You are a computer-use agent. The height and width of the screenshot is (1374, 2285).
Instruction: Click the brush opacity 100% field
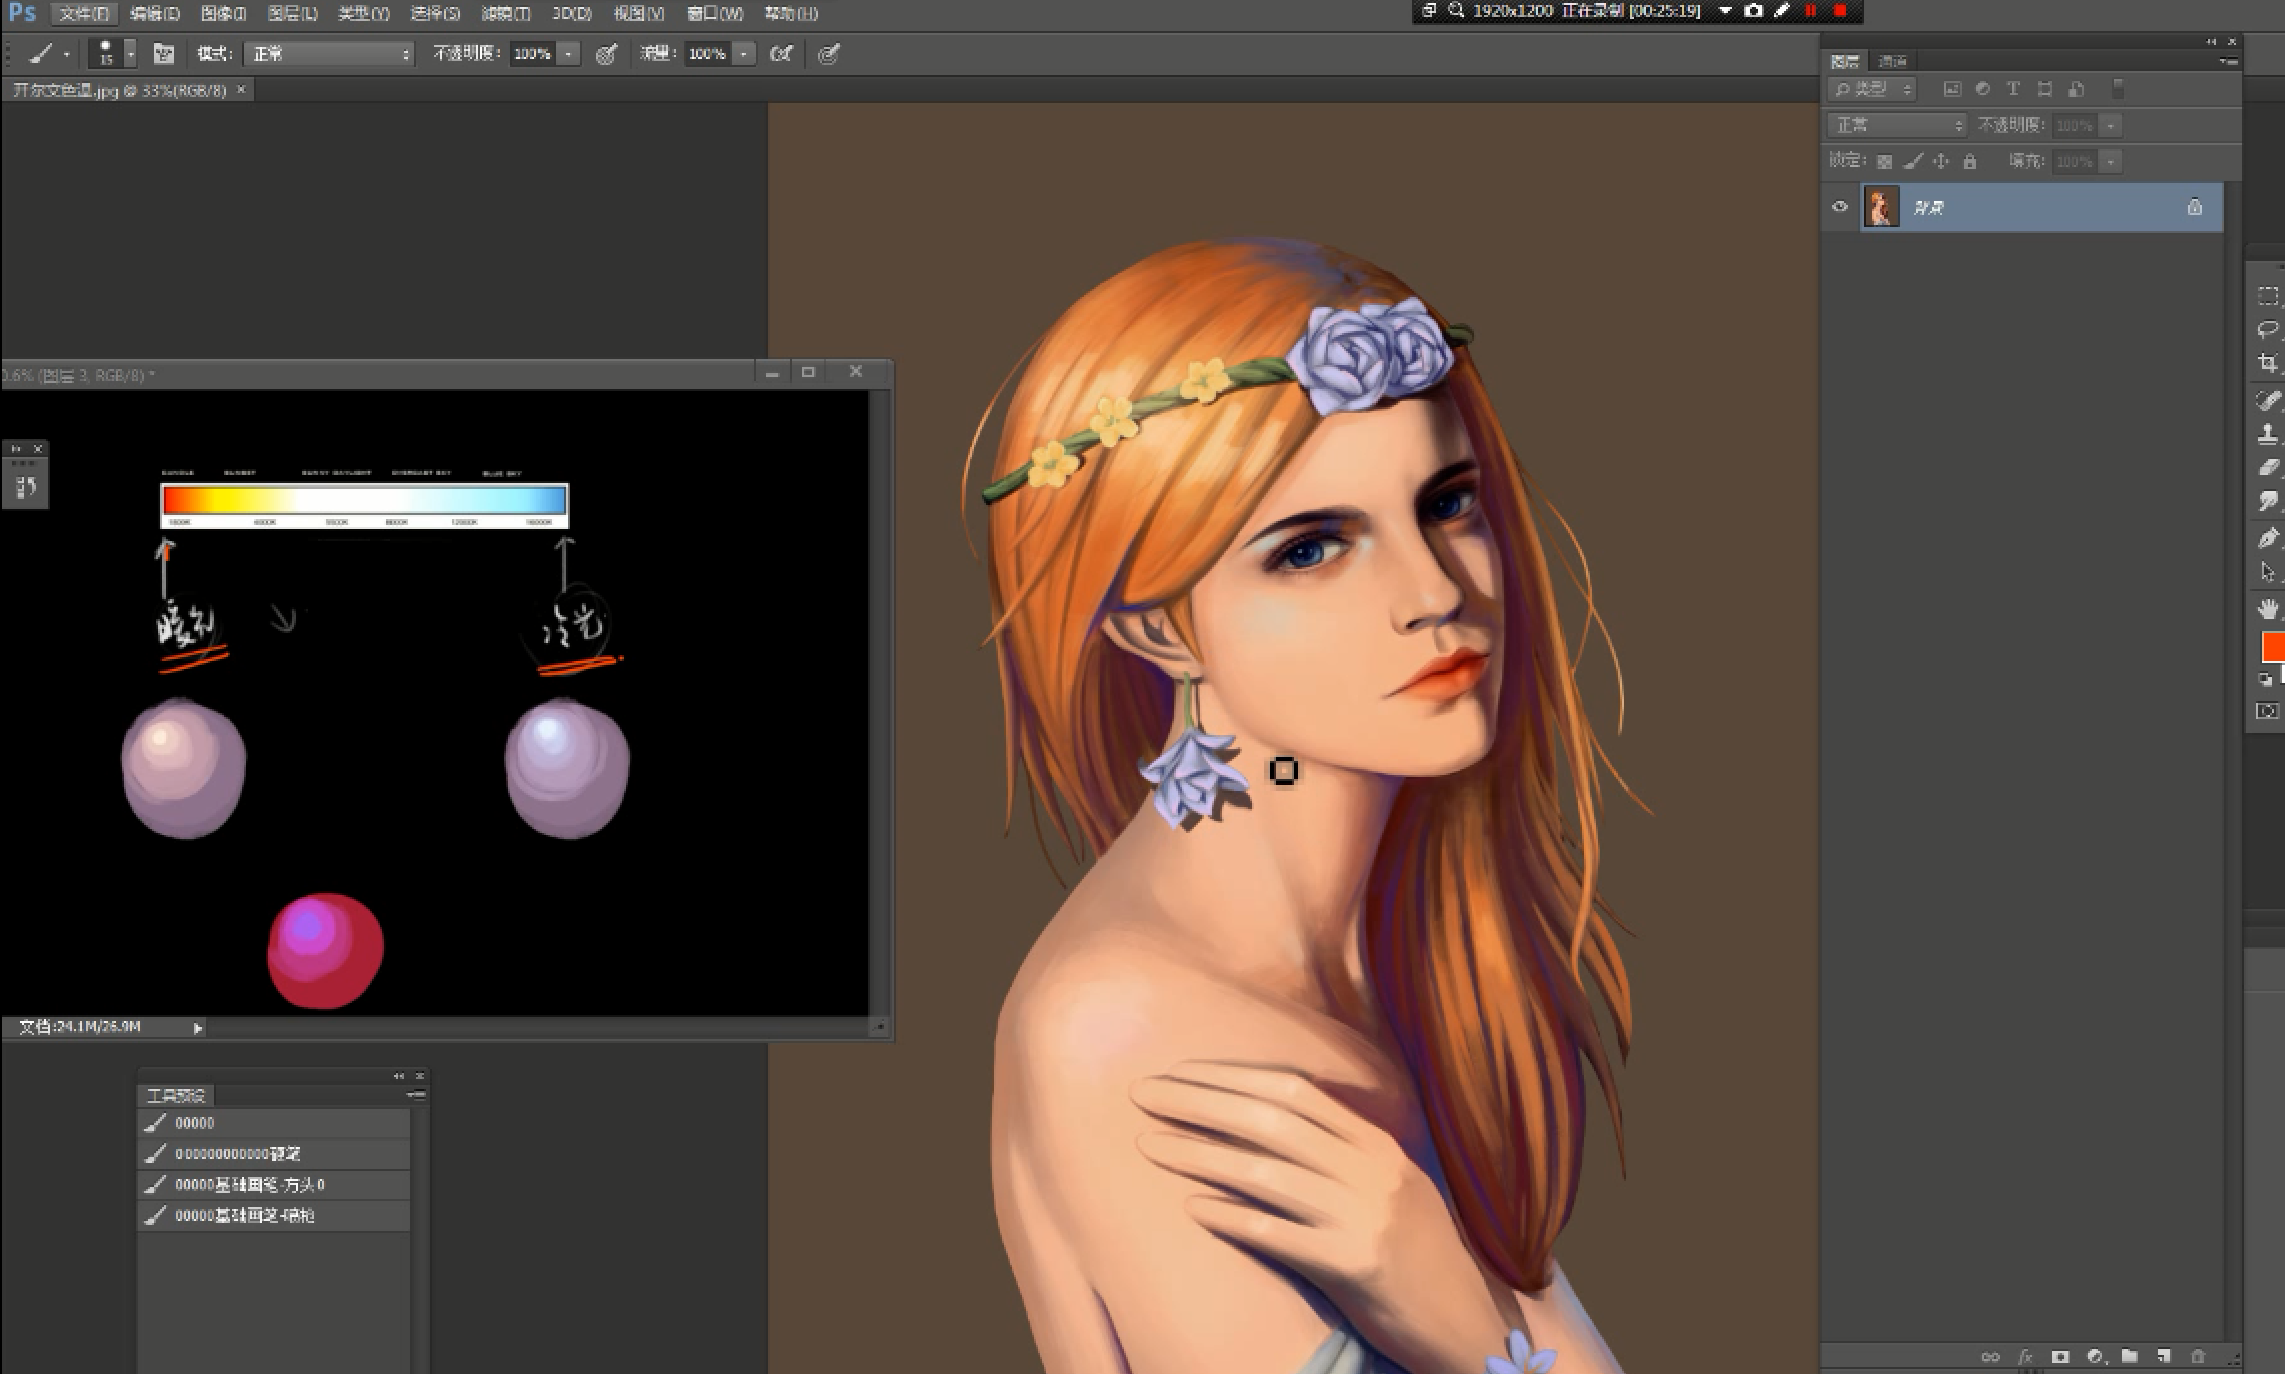point(531,54)
